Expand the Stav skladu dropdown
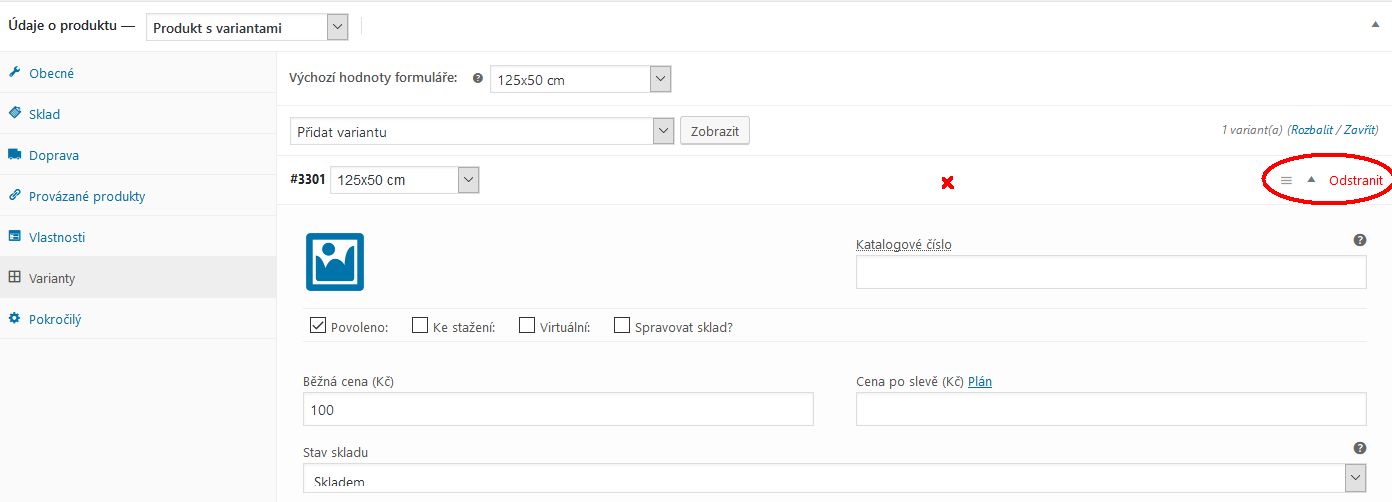 pos(834,479)
